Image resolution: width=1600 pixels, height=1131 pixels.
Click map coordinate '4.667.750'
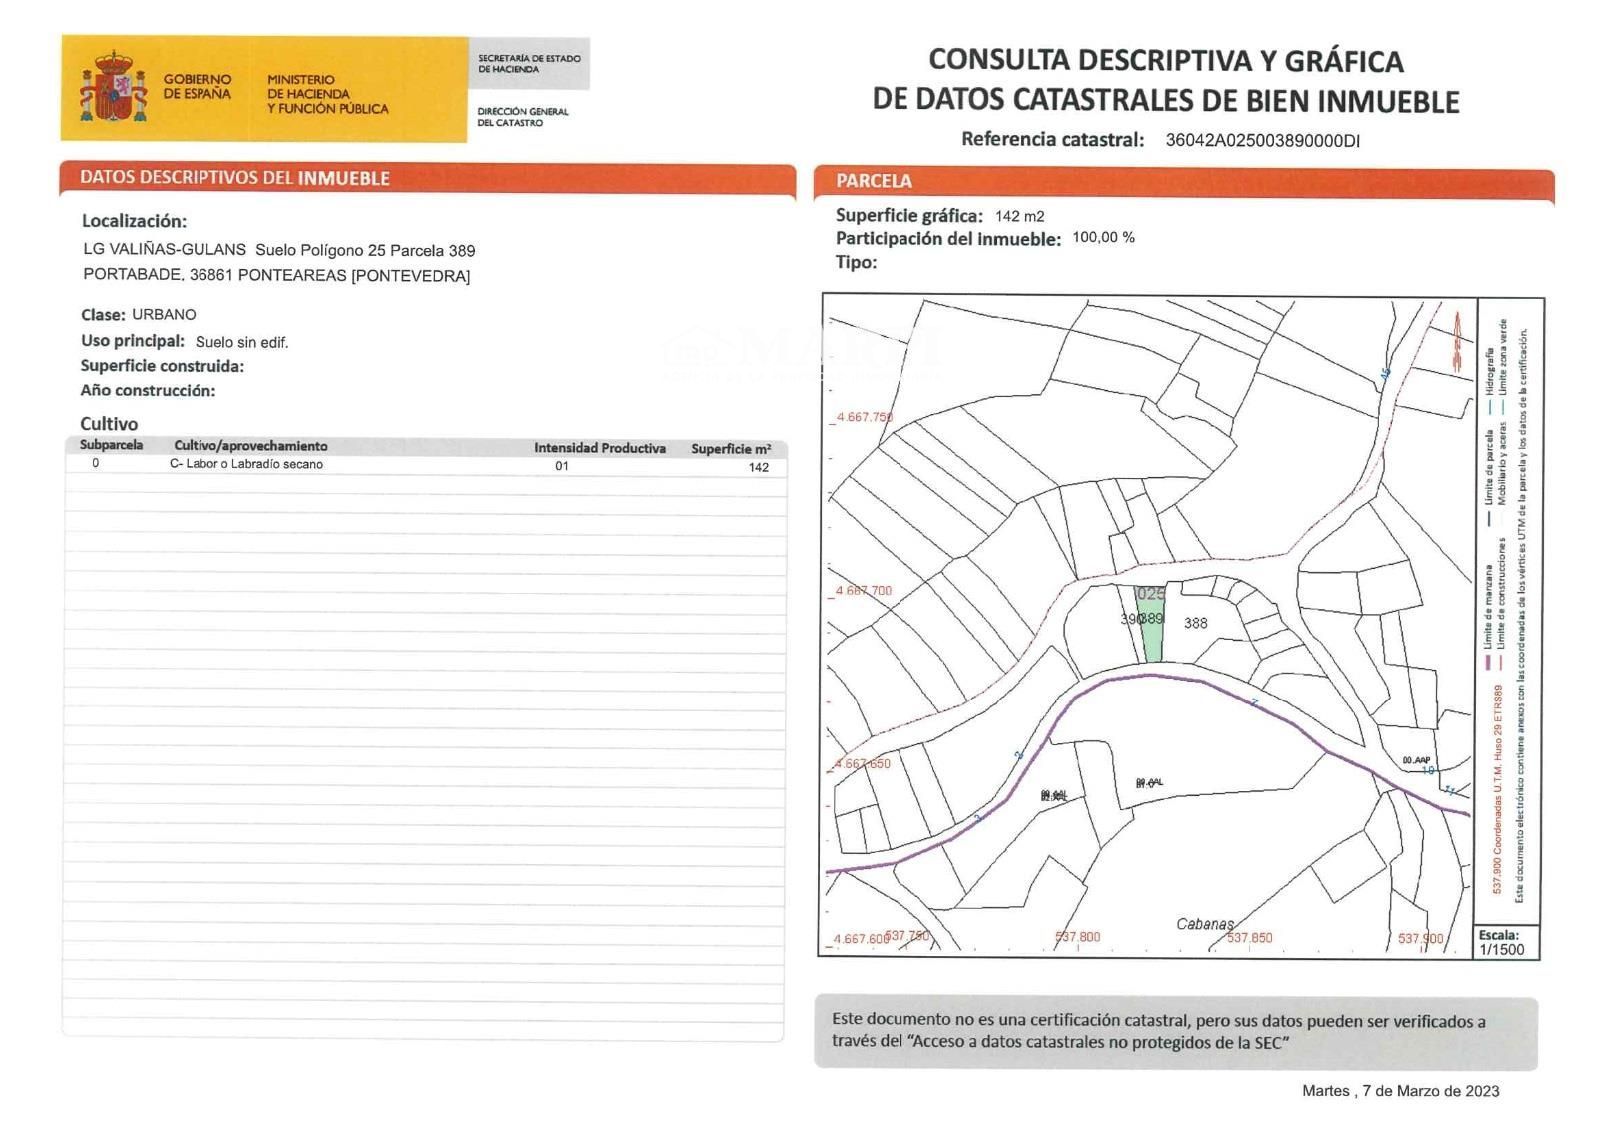[865, 417]
